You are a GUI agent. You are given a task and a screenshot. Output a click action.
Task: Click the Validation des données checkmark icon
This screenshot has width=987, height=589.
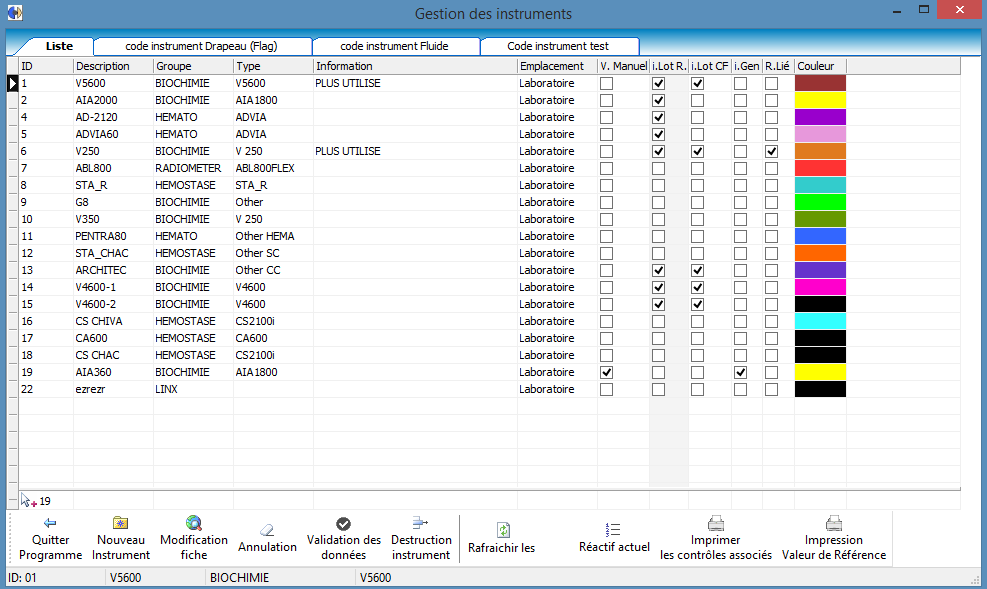pos(343,524)
